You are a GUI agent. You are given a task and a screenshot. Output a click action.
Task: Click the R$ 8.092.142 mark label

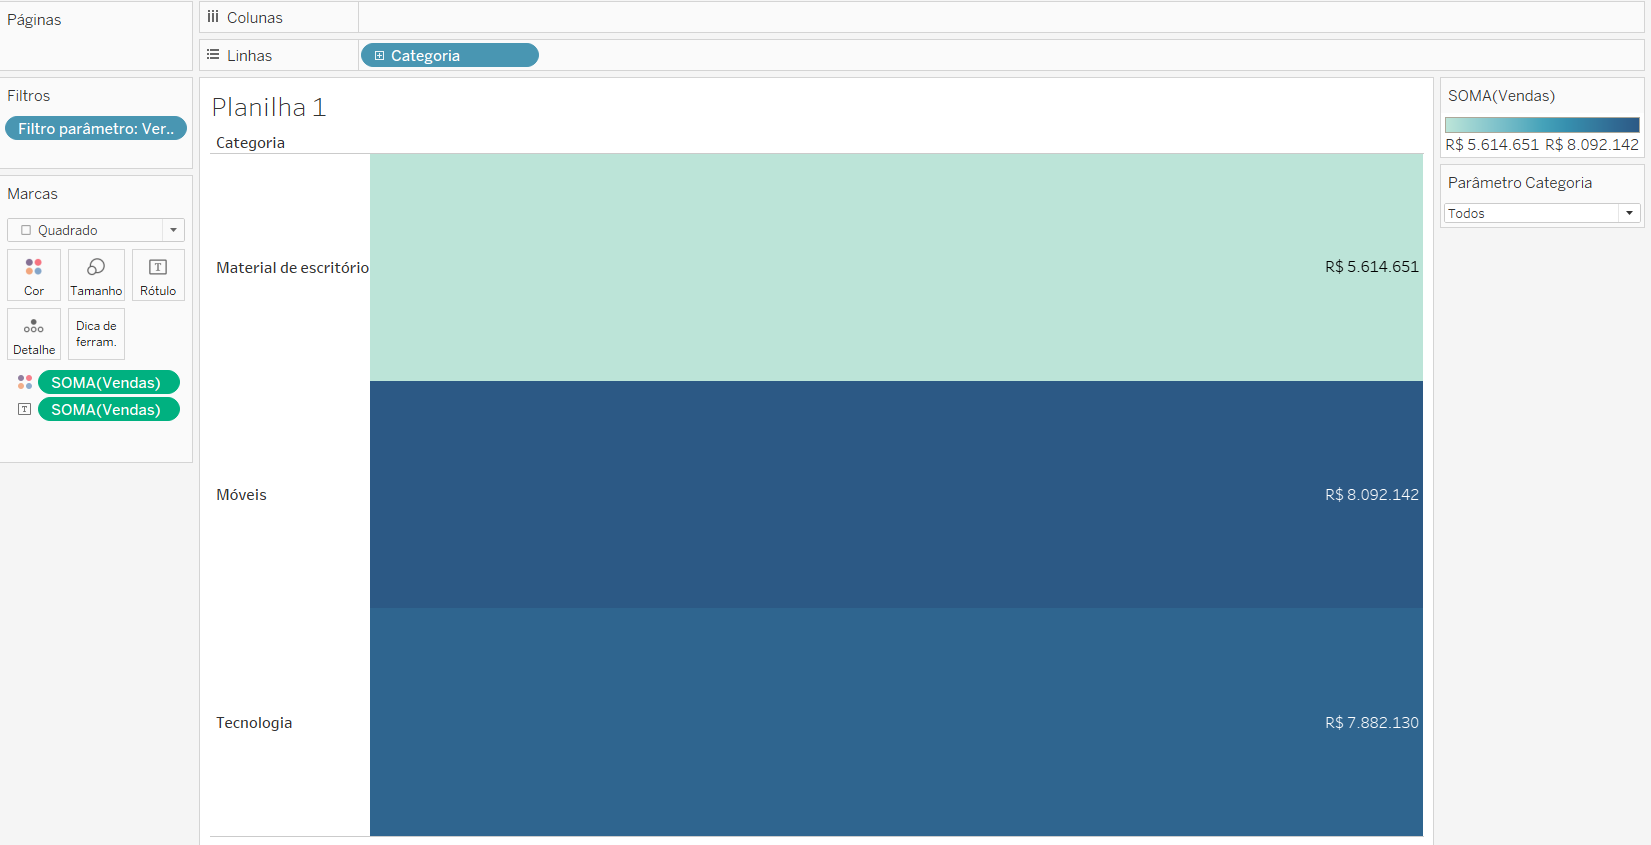[1372, 494]
